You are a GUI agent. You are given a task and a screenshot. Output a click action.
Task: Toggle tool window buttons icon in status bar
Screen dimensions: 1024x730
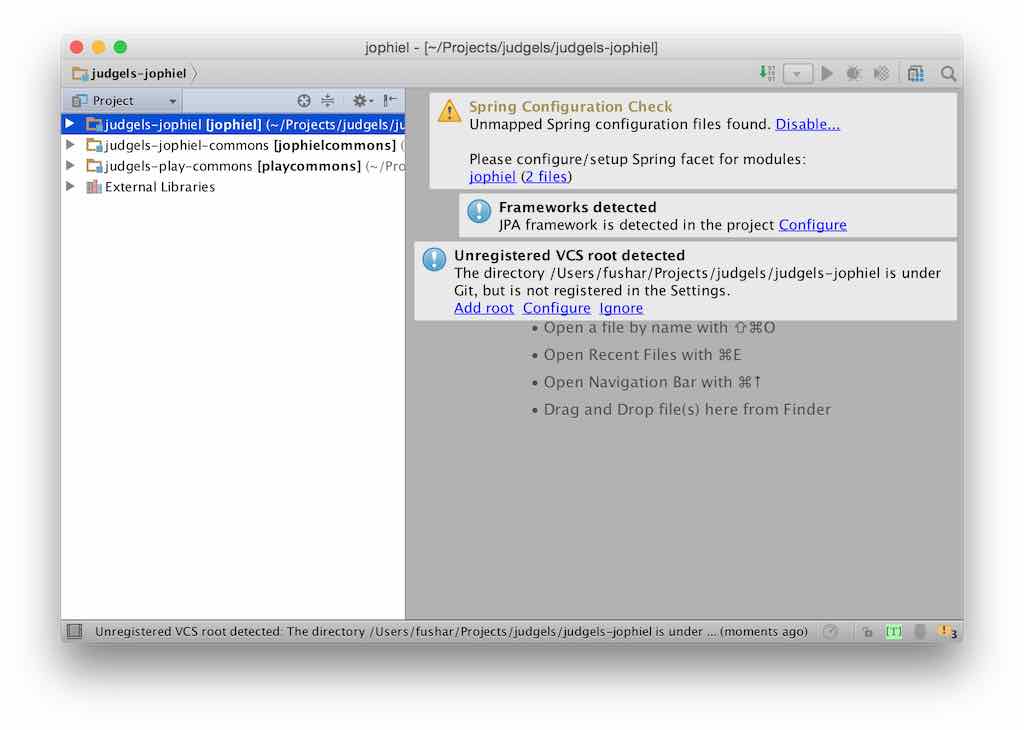pyautogui.click(x=74, y=631)
